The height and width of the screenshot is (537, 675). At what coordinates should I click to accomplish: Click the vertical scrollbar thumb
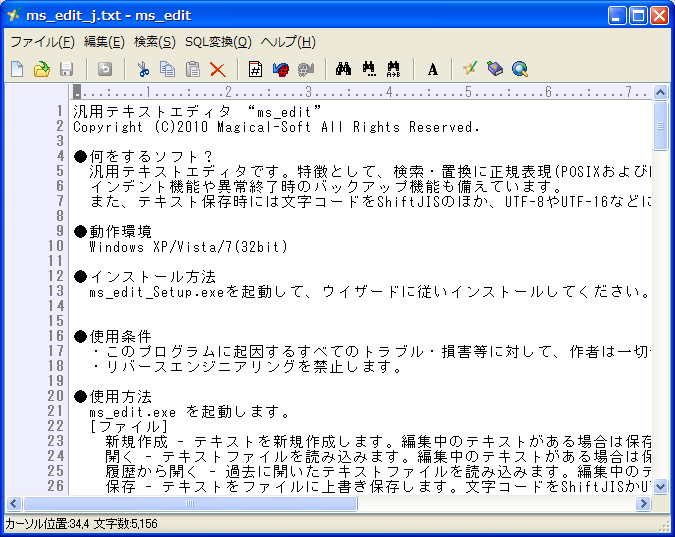click(660, 126)
